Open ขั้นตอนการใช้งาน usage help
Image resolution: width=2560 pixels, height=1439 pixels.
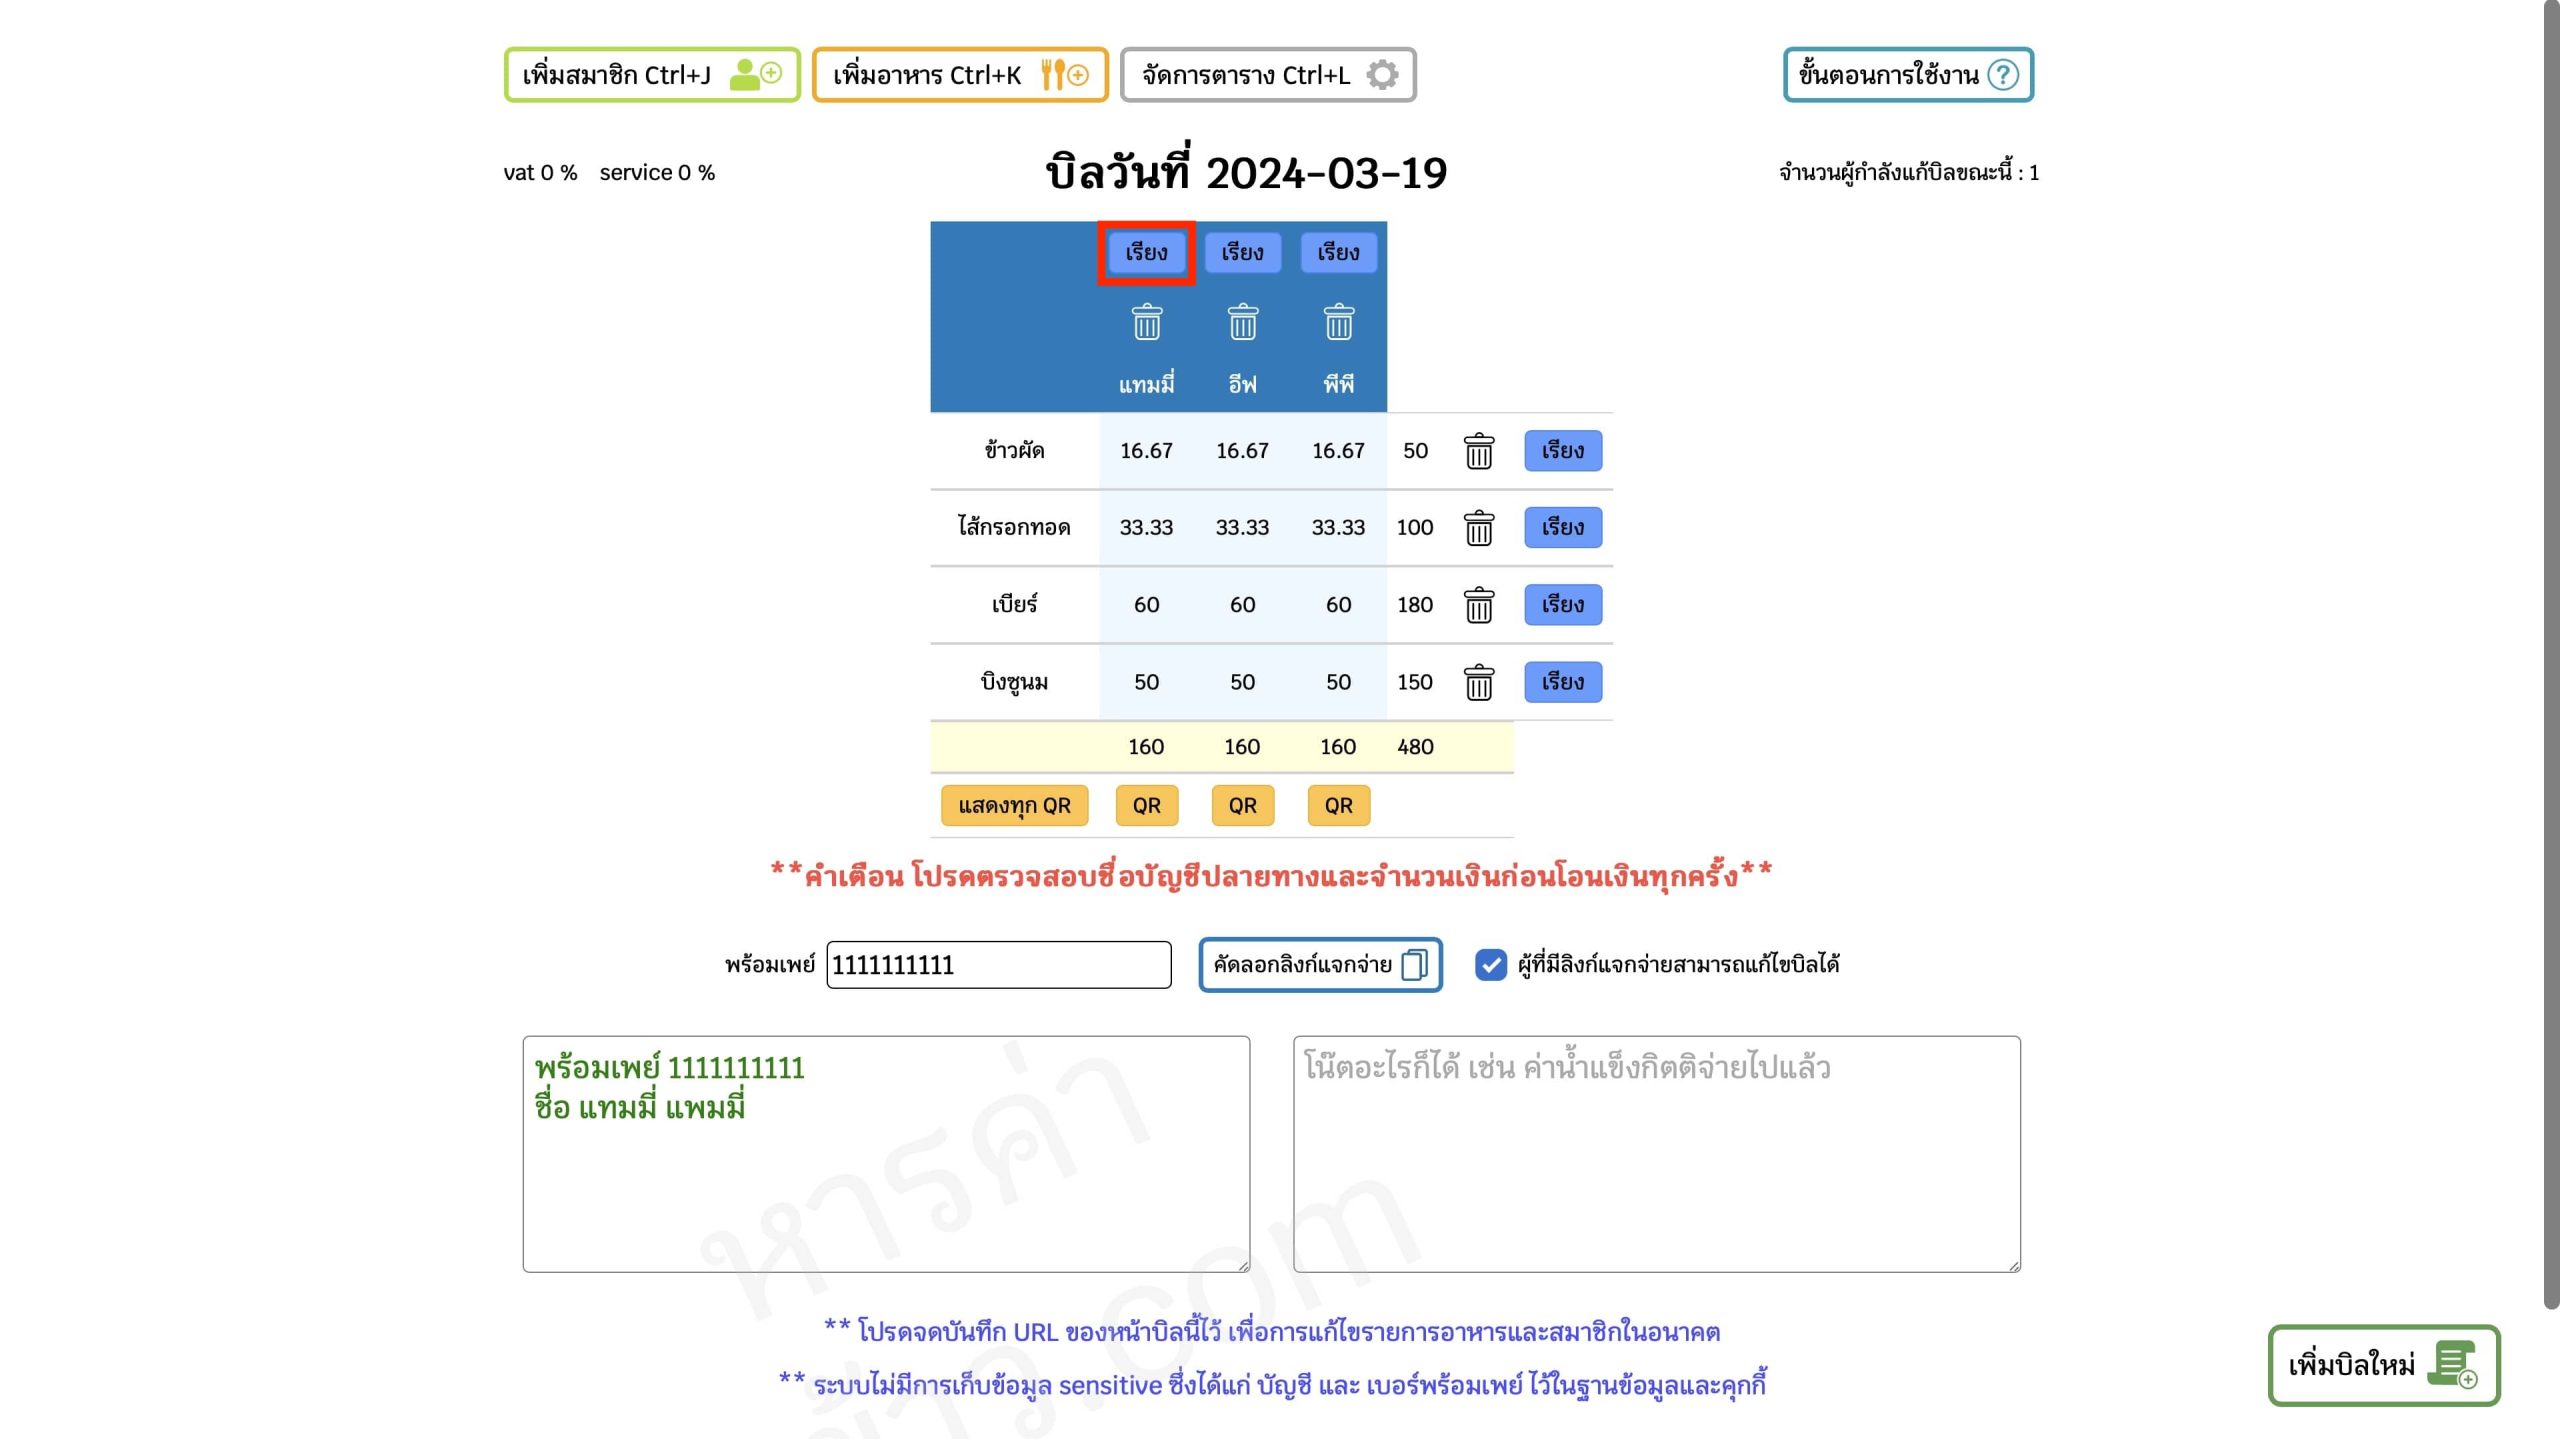click(1907, 75)
